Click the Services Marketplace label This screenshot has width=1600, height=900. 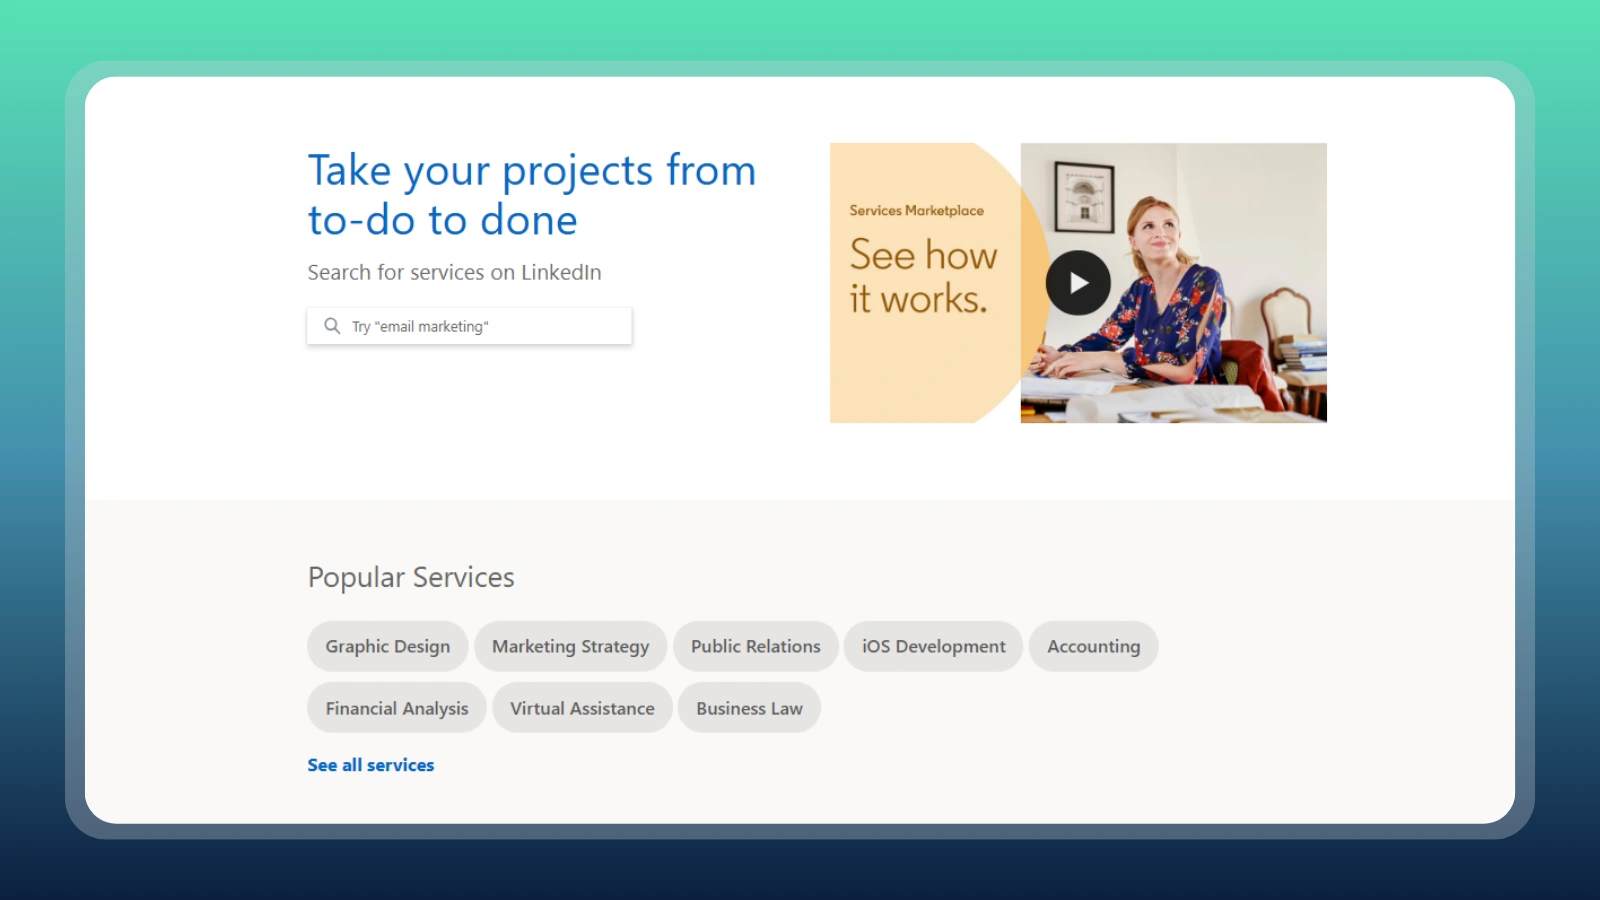[917, 210]
